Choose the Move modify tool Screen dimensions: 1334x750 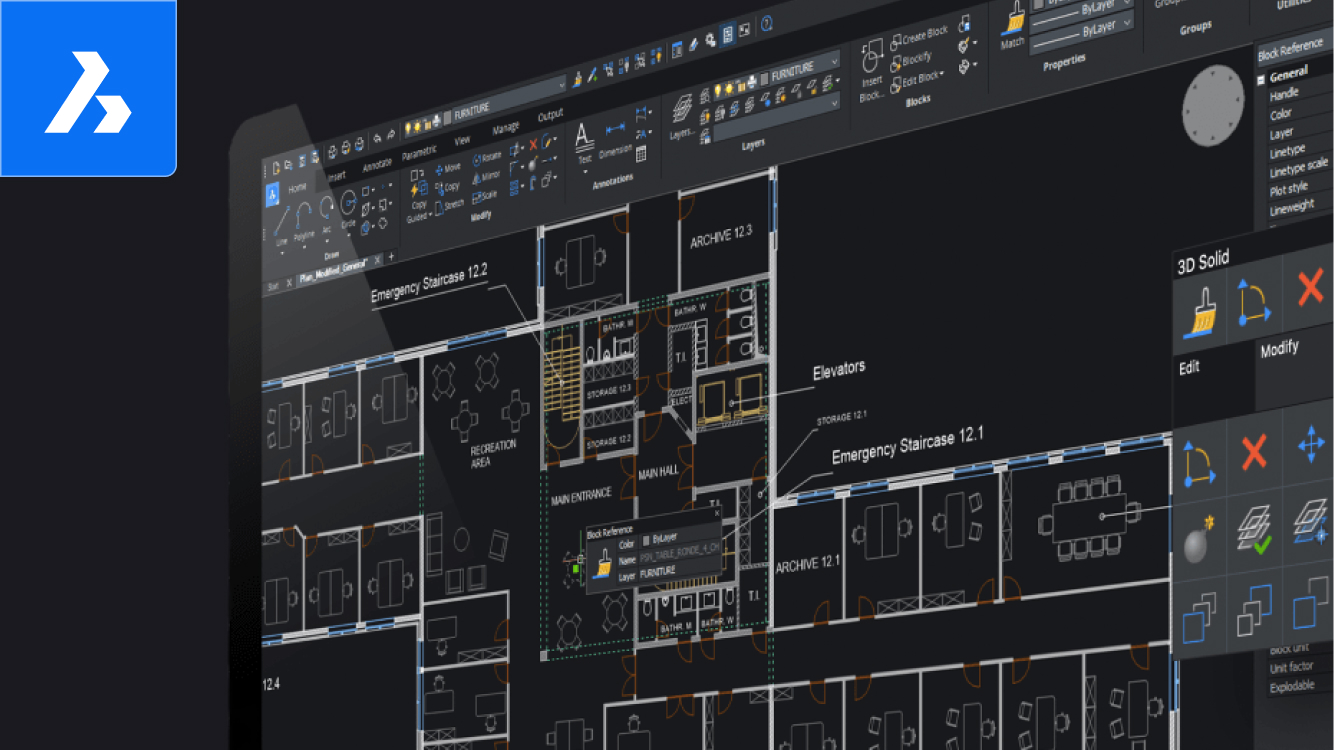coord(447,169)
